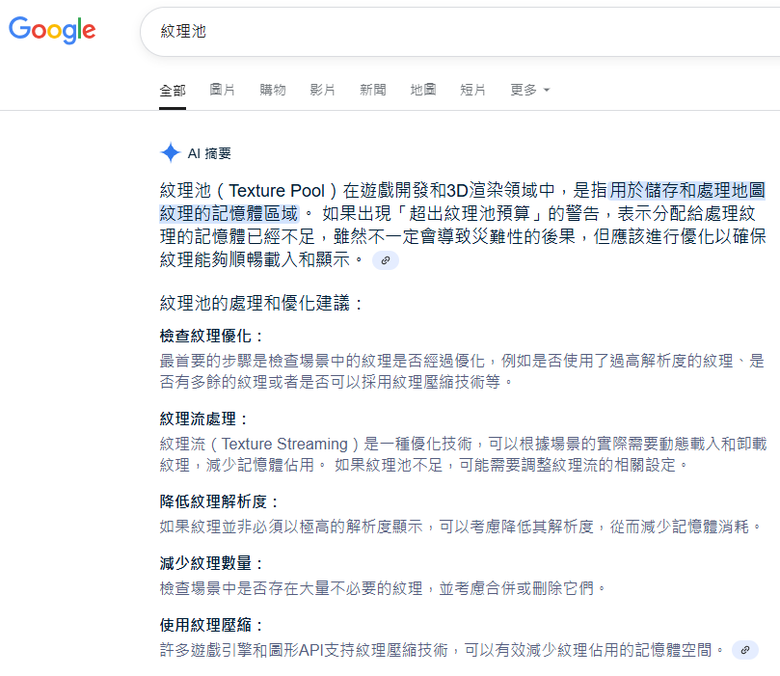The width and height of the screenshot is (780, 676).
Task: Click the heading 降低紋理解析度：
Action: 219,501
